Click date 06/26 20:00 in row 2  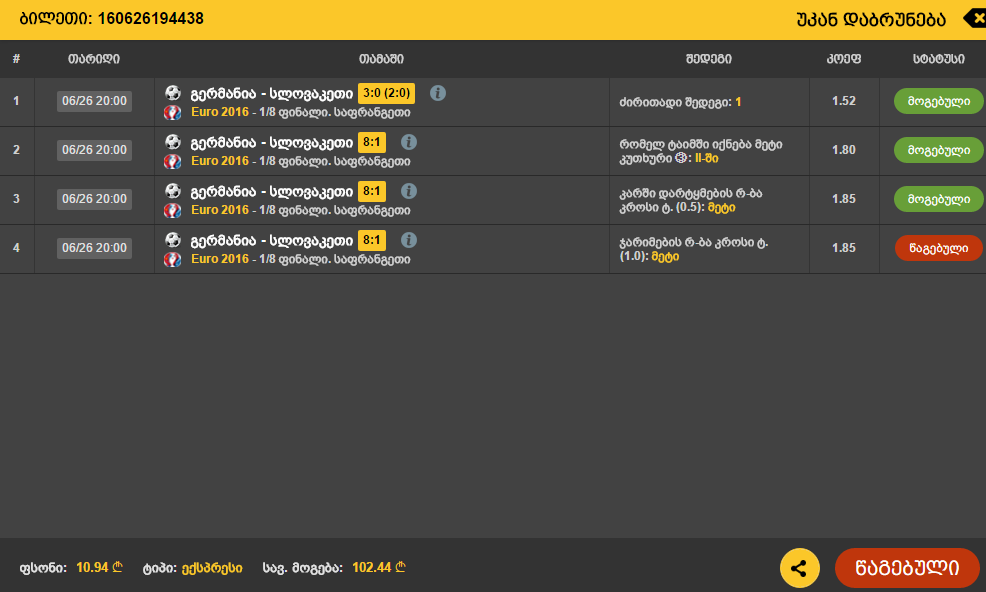click(94, 150)
